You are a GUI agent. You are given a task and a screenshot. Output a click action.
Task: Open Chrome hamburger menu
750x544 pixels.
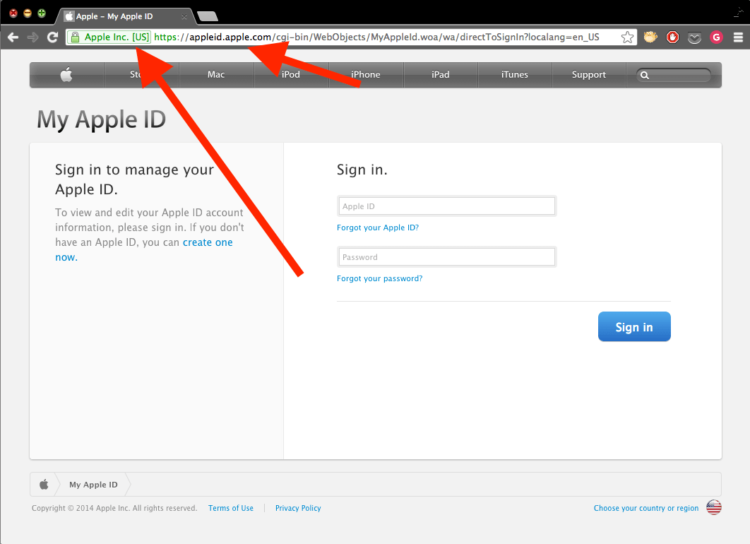pos(738,37)
